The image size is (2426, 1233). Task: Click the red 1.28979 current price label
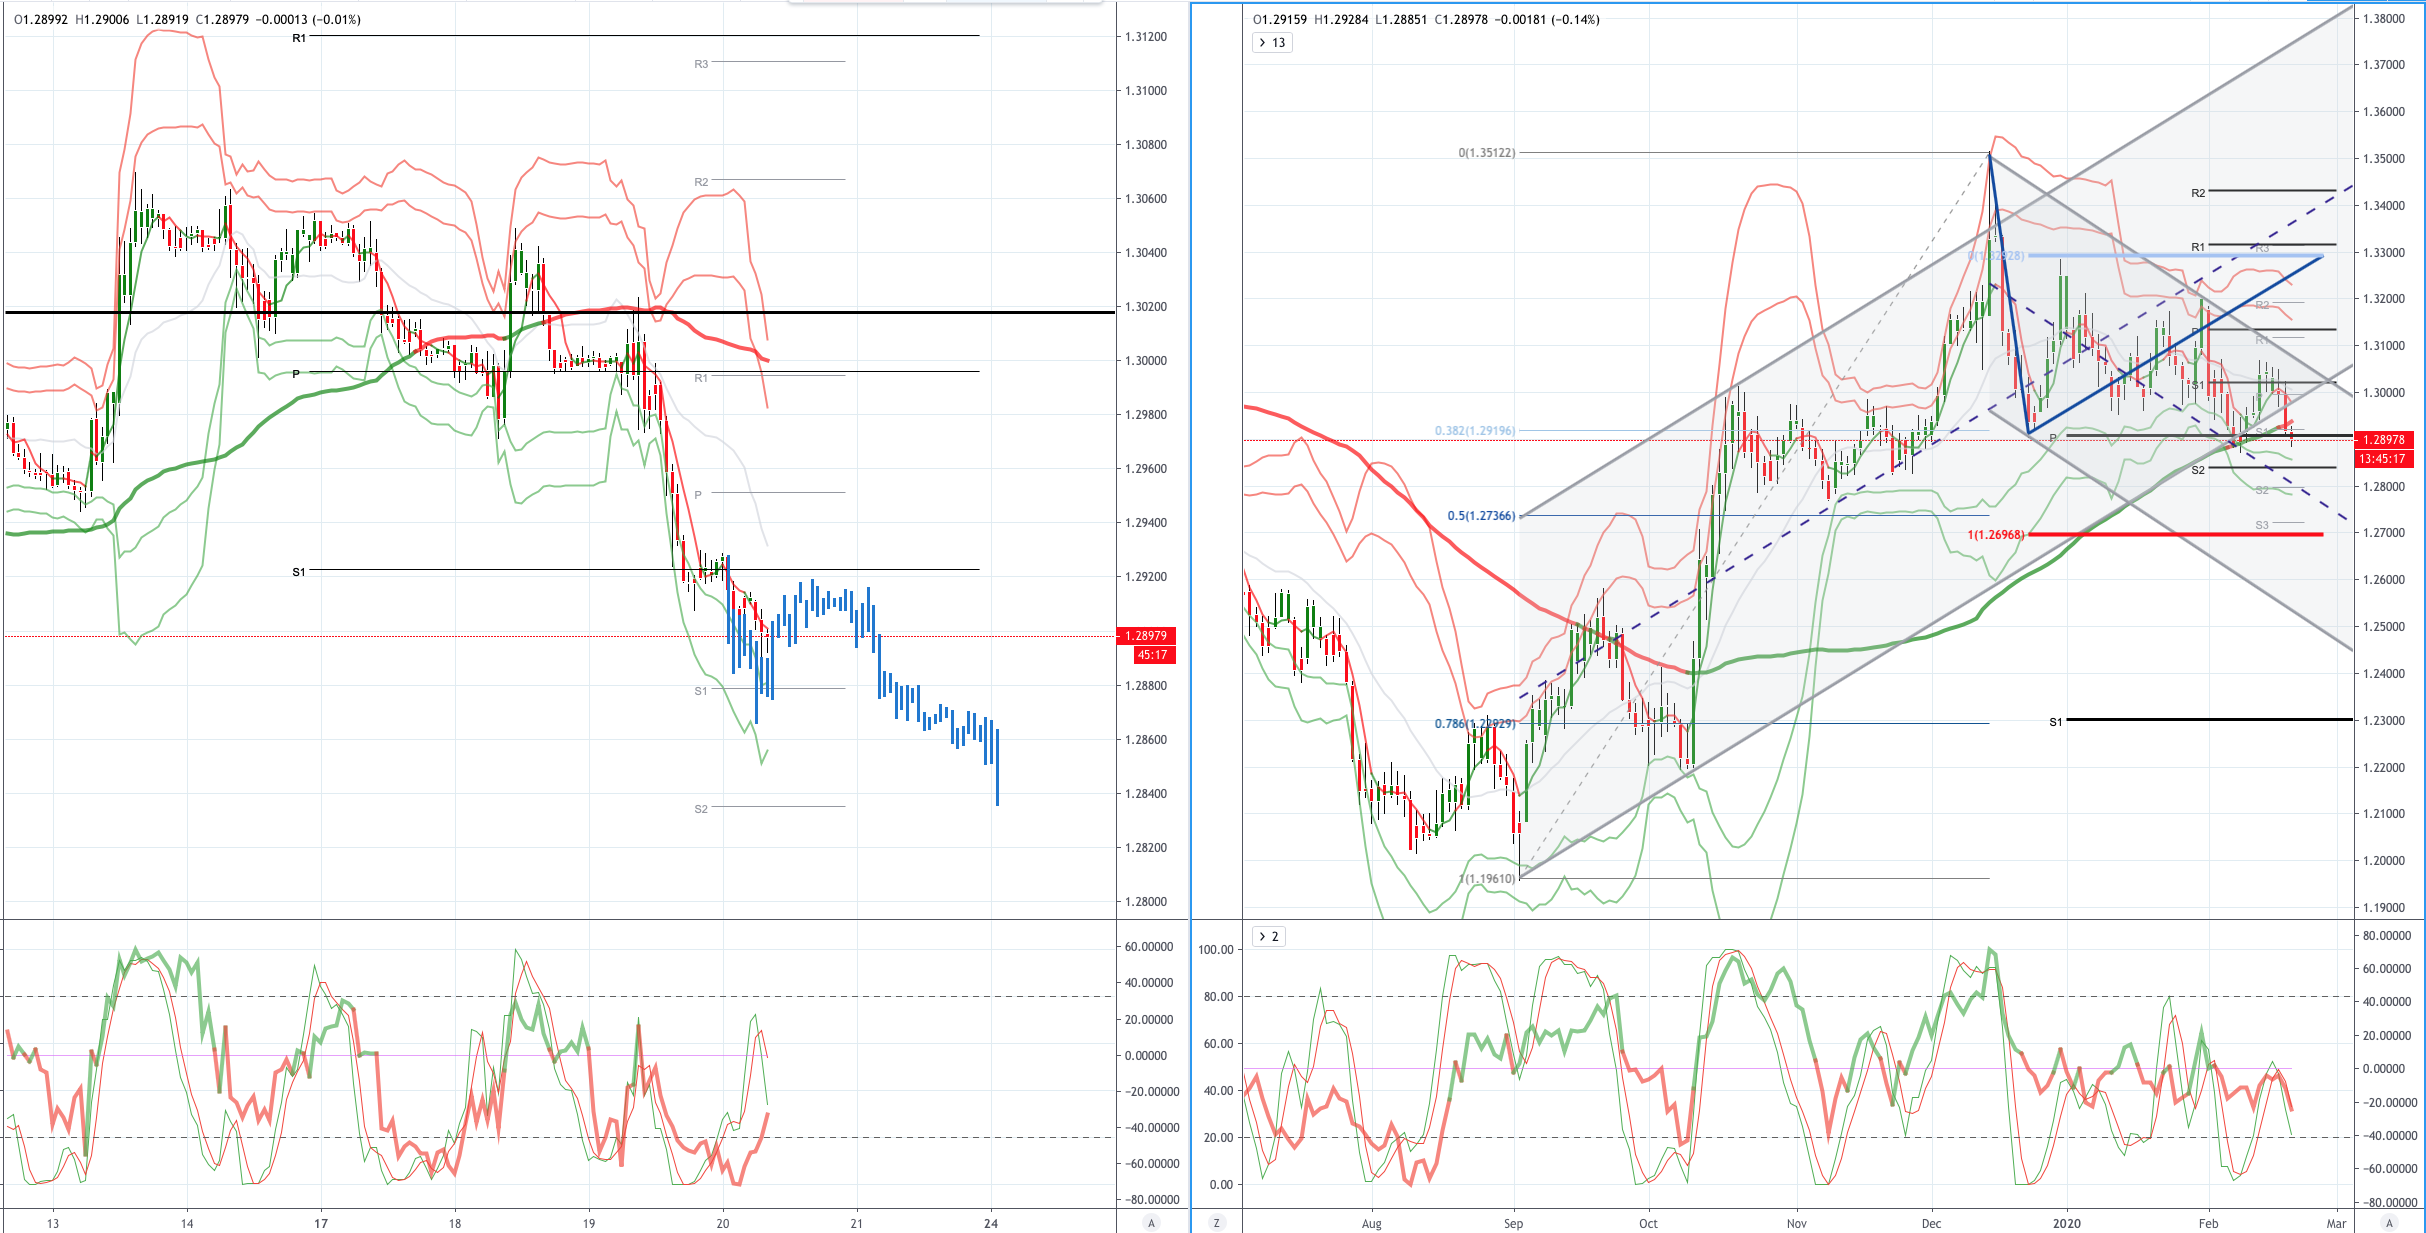pyautogui.click(x=1146, y=636)
